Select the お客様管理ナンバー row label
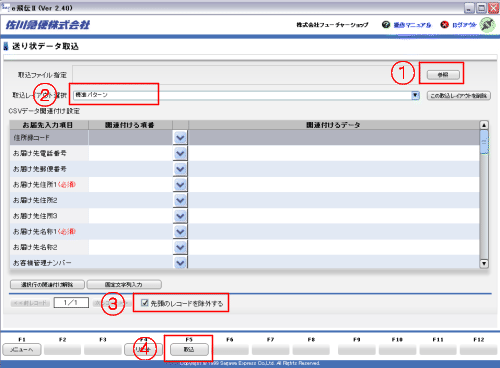Image resolution: width=500 pixels, height=368 pixels. tap(42, 263)
